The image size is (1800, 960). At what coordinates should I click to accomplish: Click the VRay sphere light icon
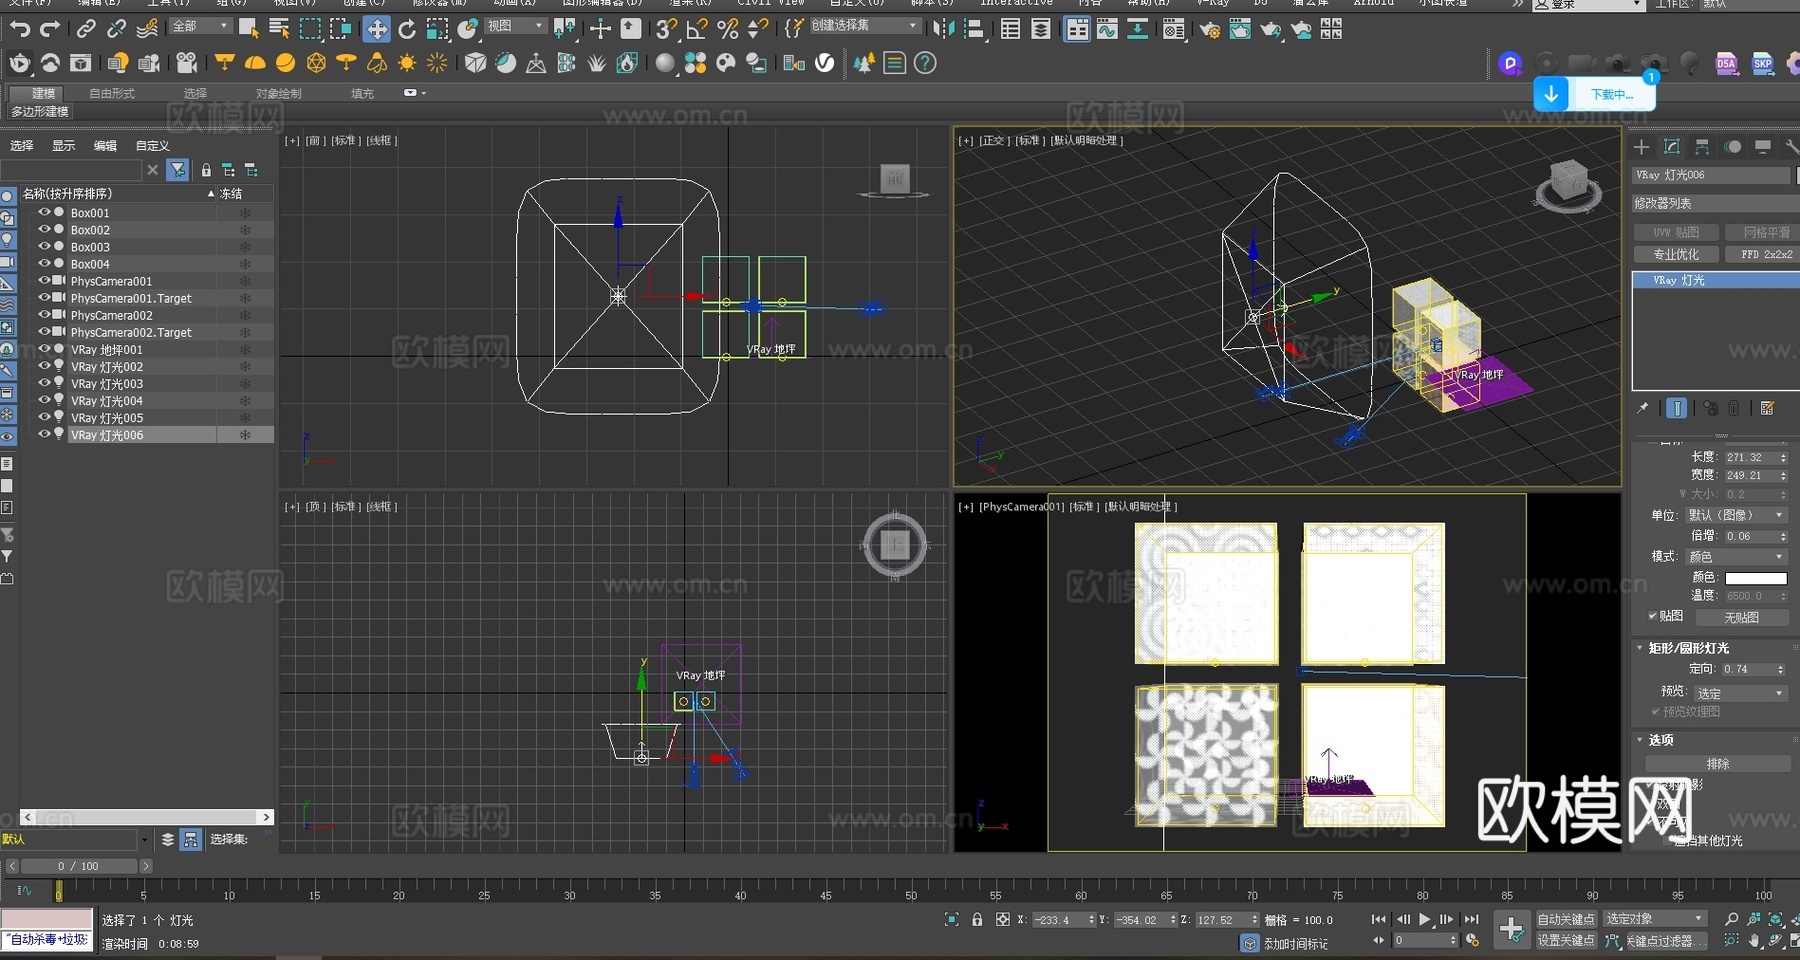(286, 63)
